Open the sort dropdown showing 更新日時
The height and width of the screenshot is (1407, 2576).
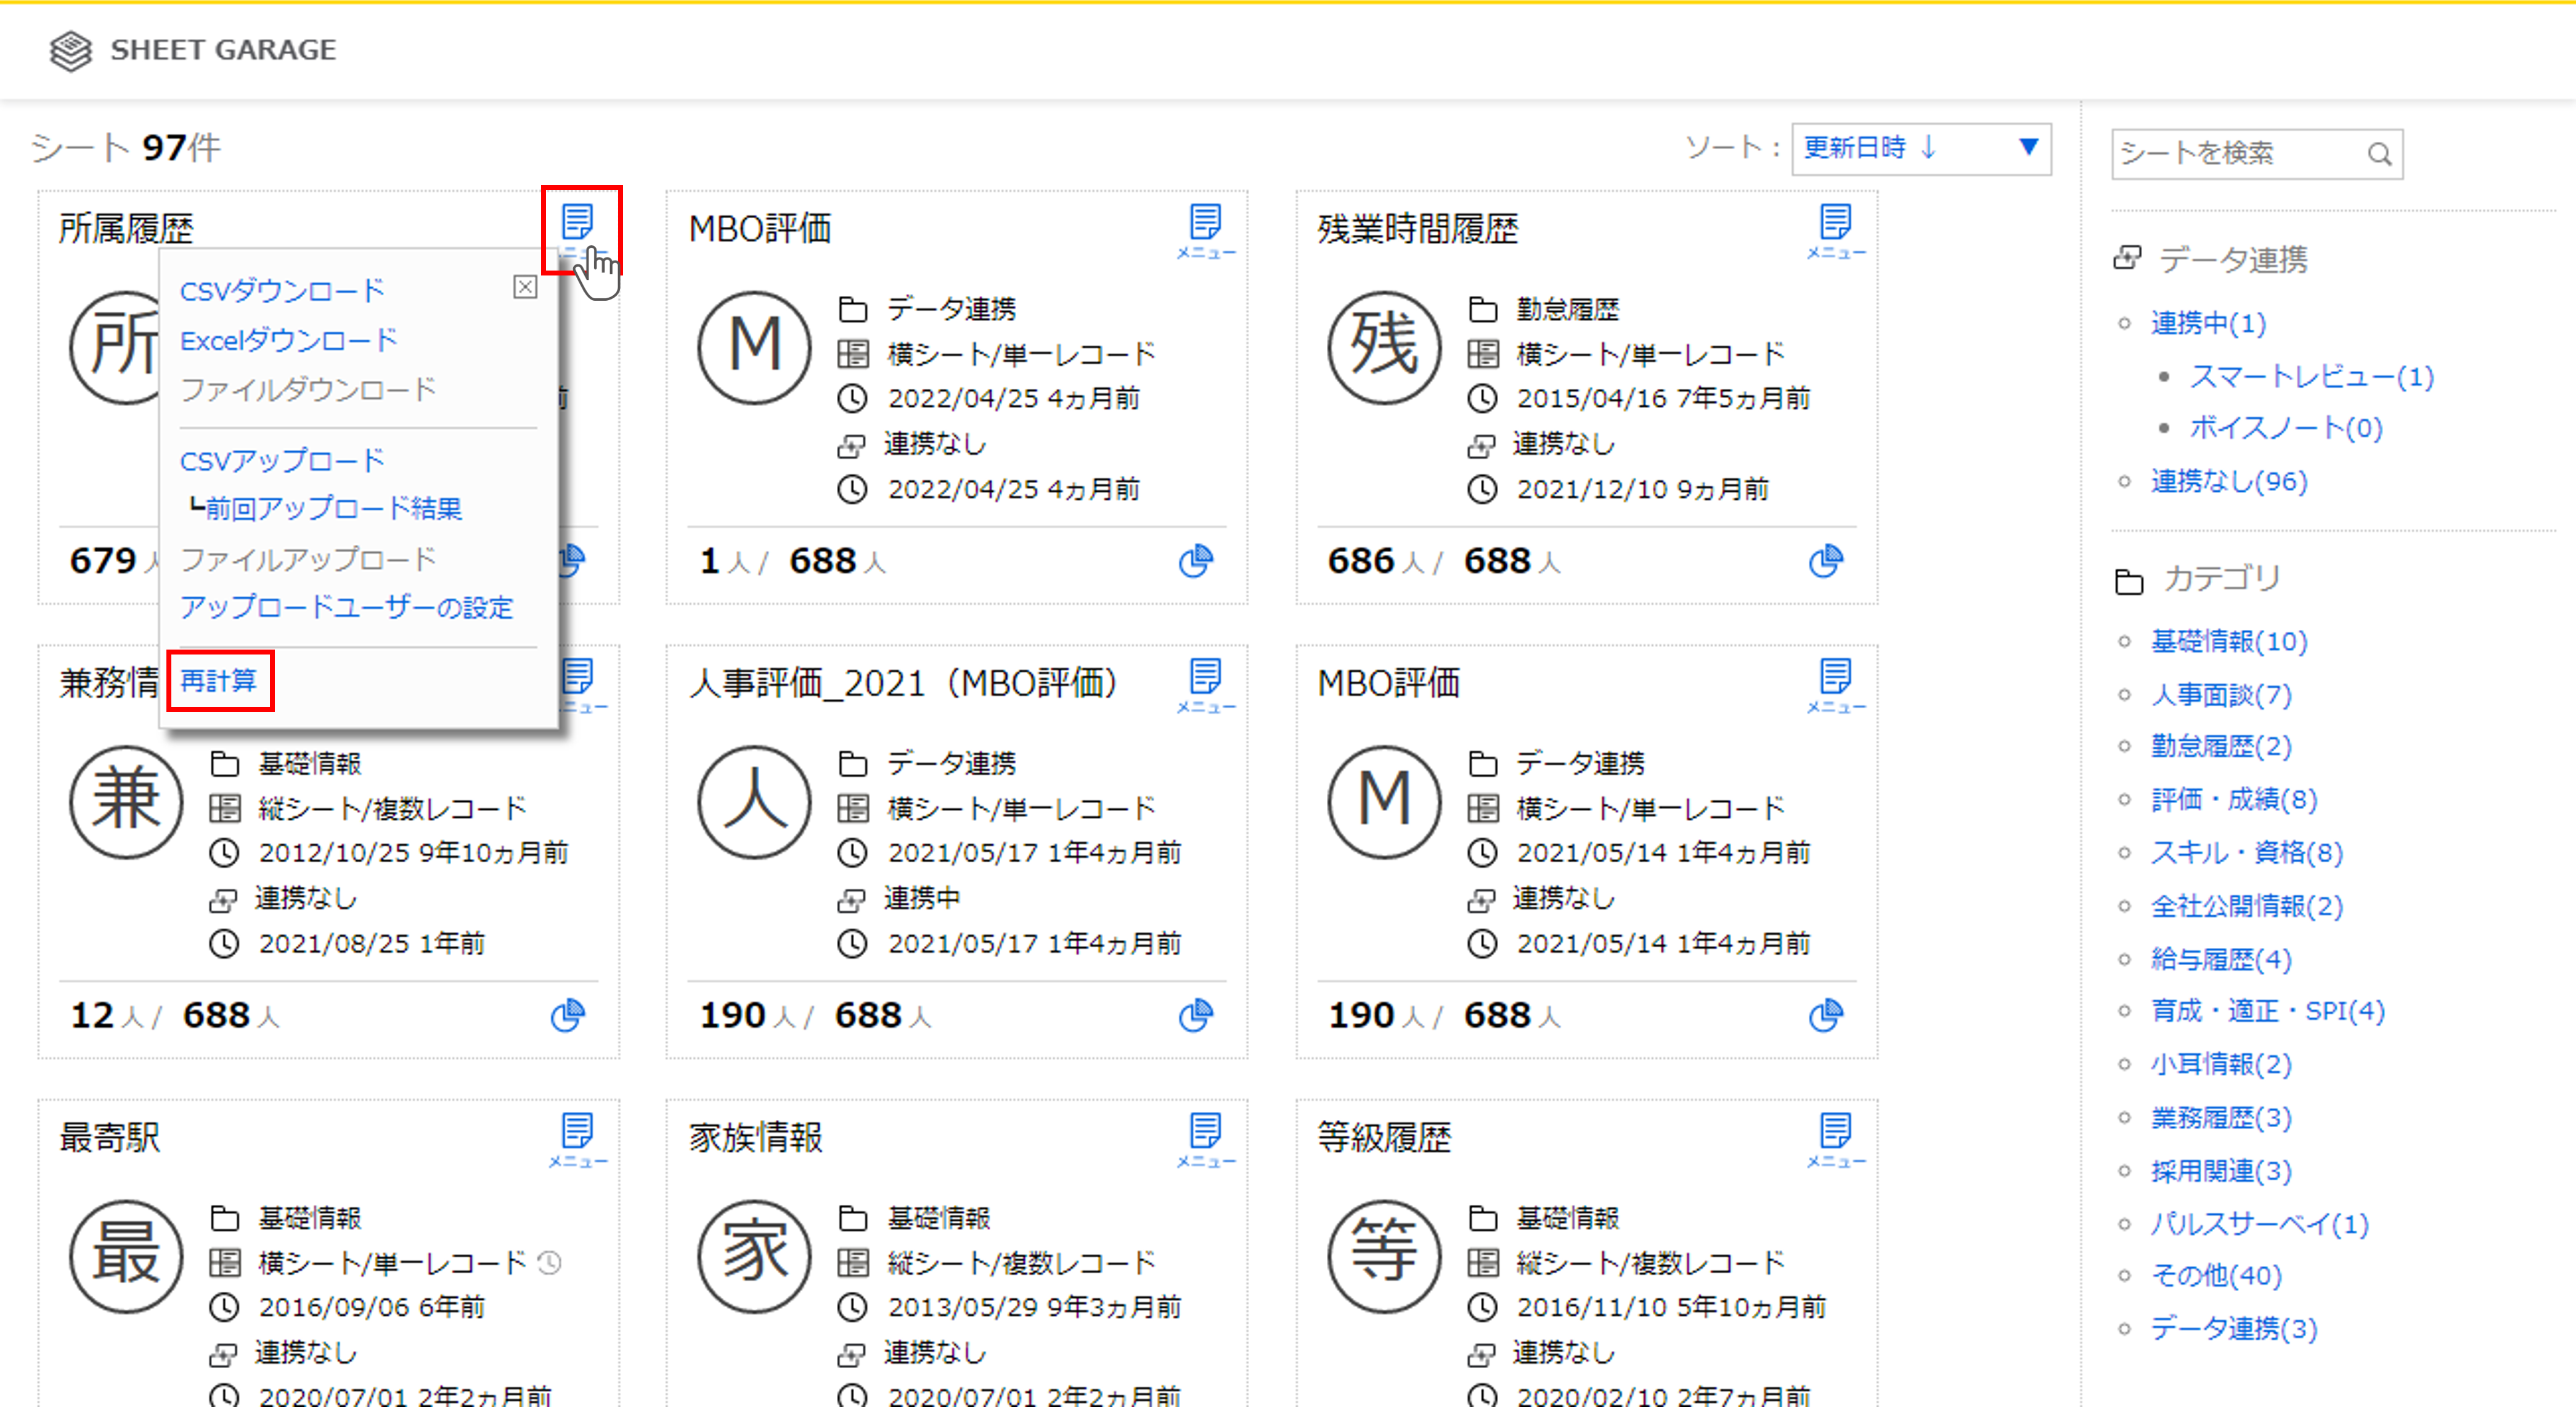point(1921,149)
